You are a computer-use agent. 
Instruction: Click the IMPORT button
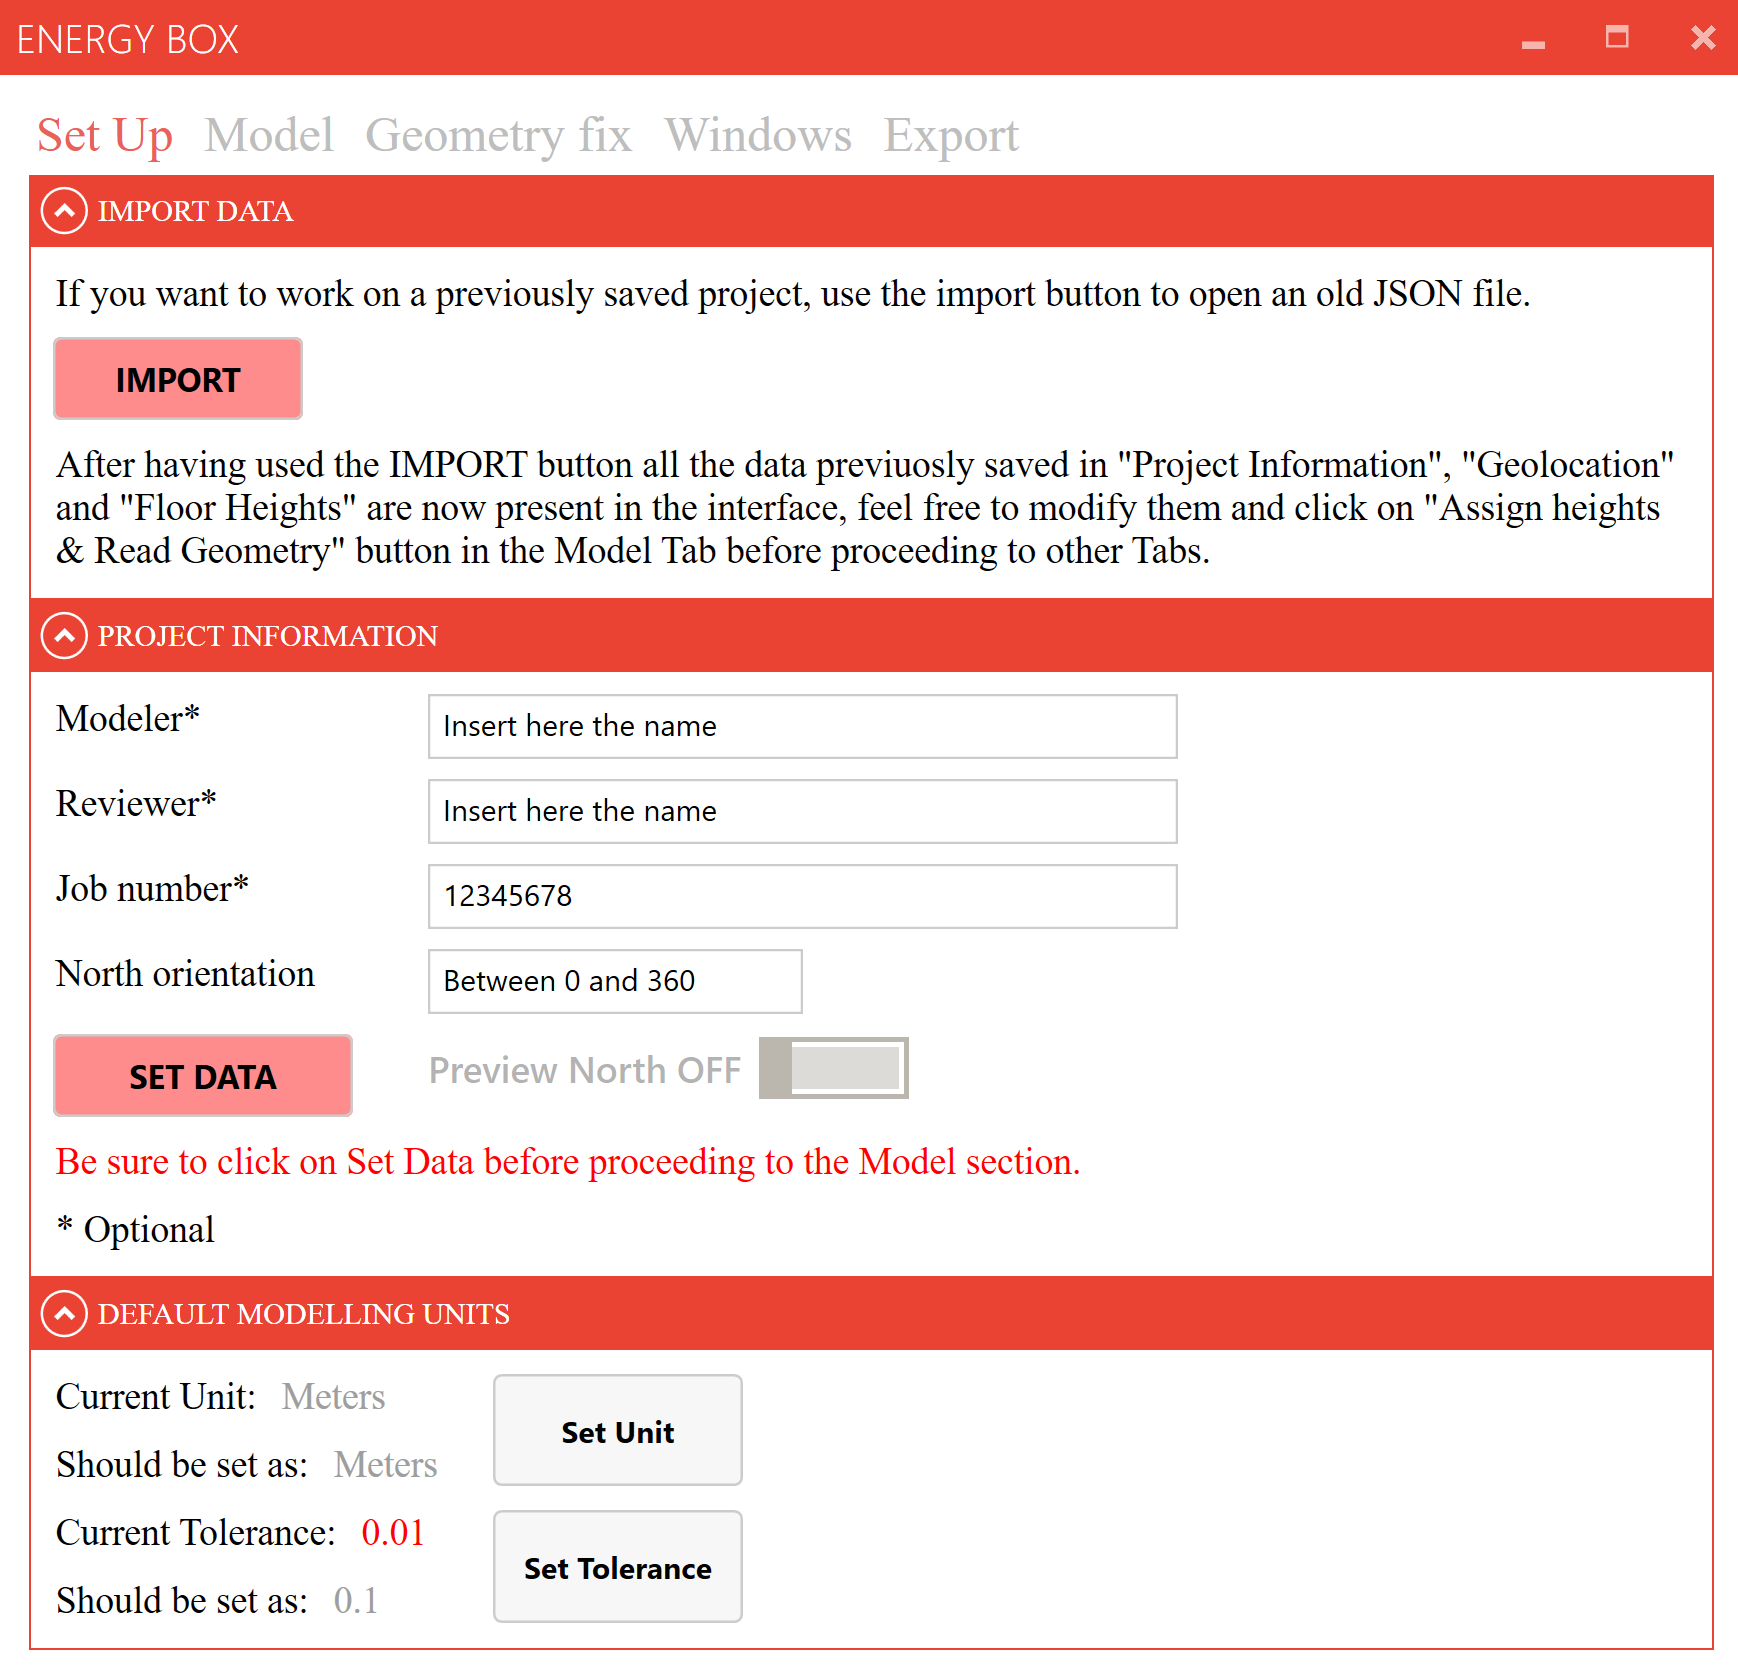tap(178, 379)
